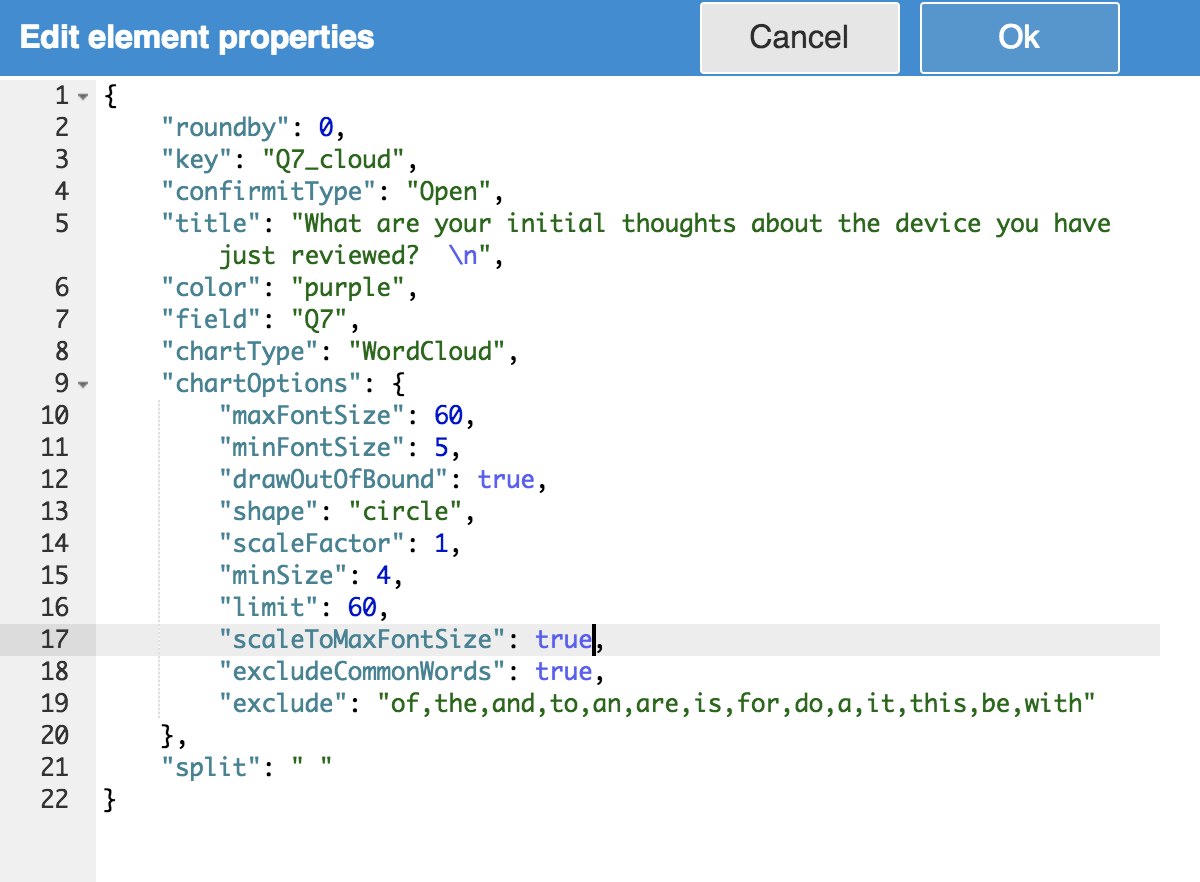Click the Edit element properties dialog title
1200x882 pixels.
tap(197, 38)
